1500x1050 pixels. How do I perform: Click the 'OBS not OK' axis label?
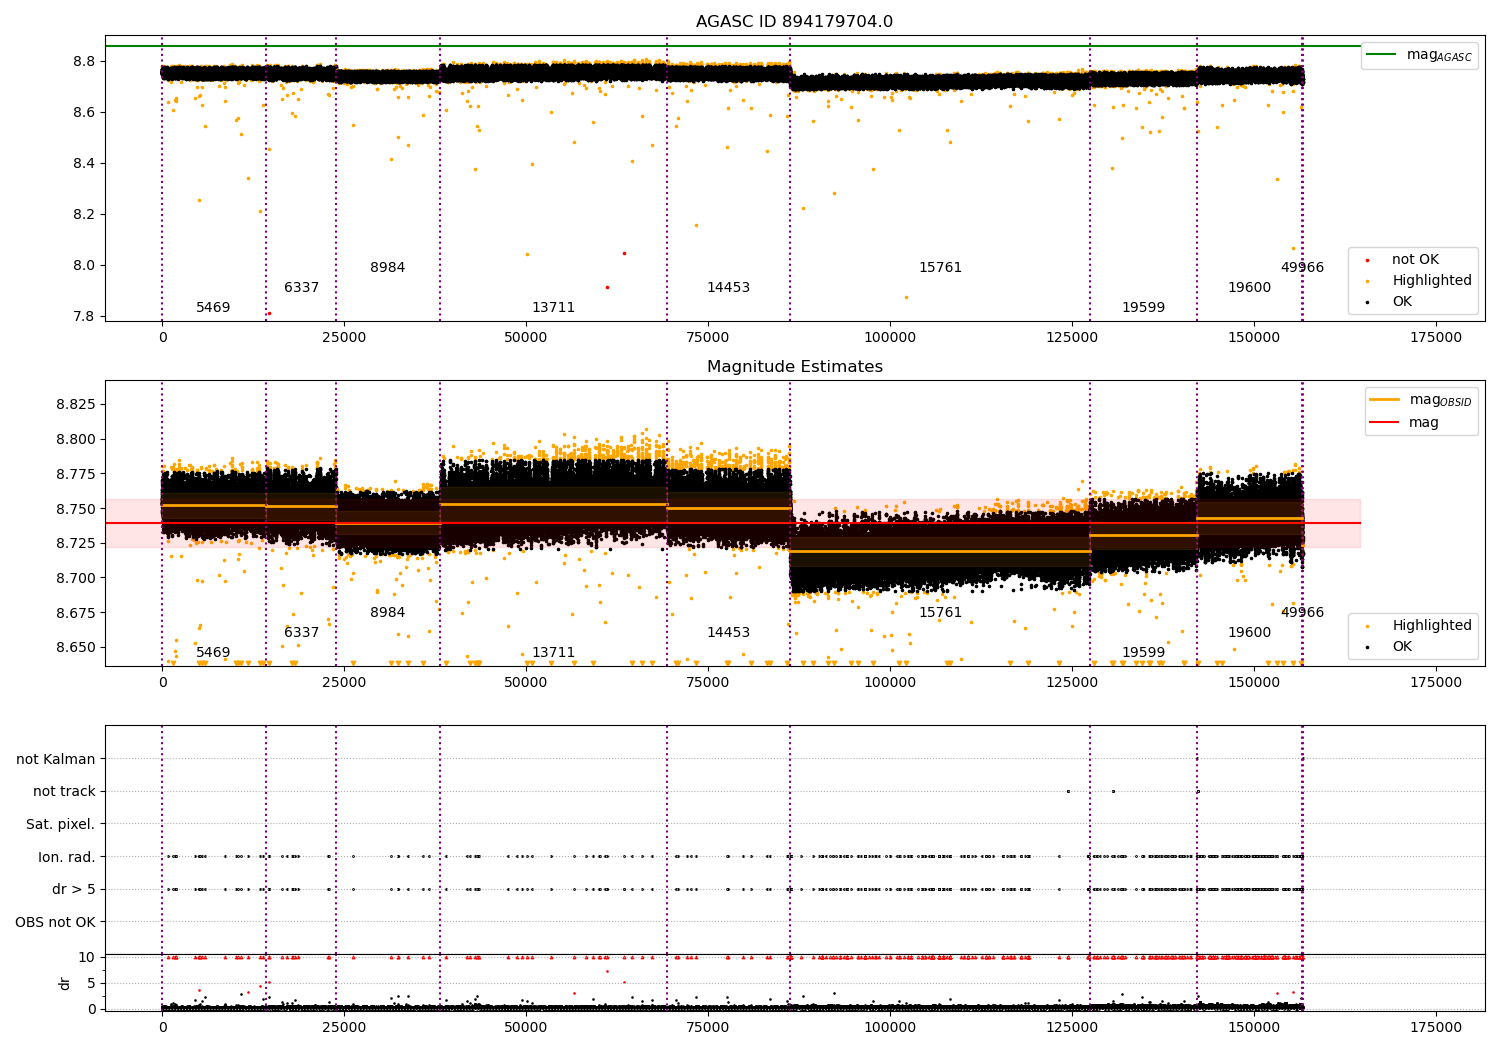click(56, 922)
